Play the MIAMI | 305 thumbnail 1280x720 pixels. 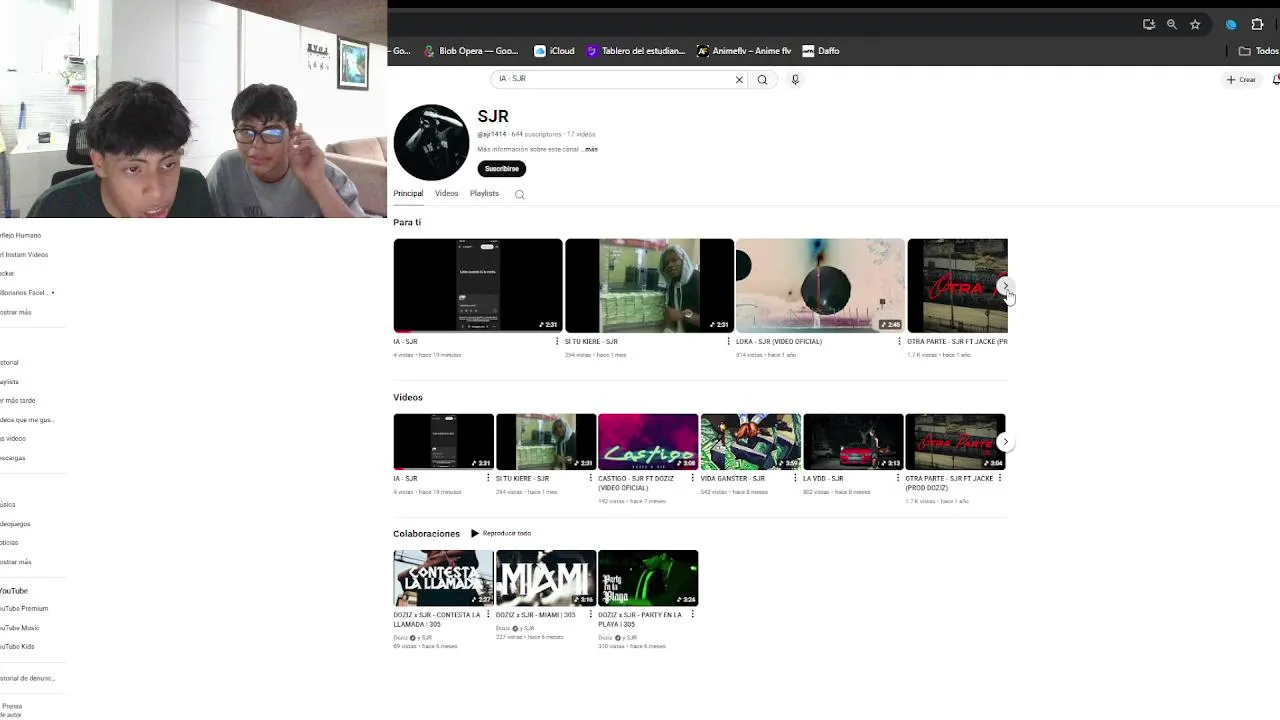[546, 578]
